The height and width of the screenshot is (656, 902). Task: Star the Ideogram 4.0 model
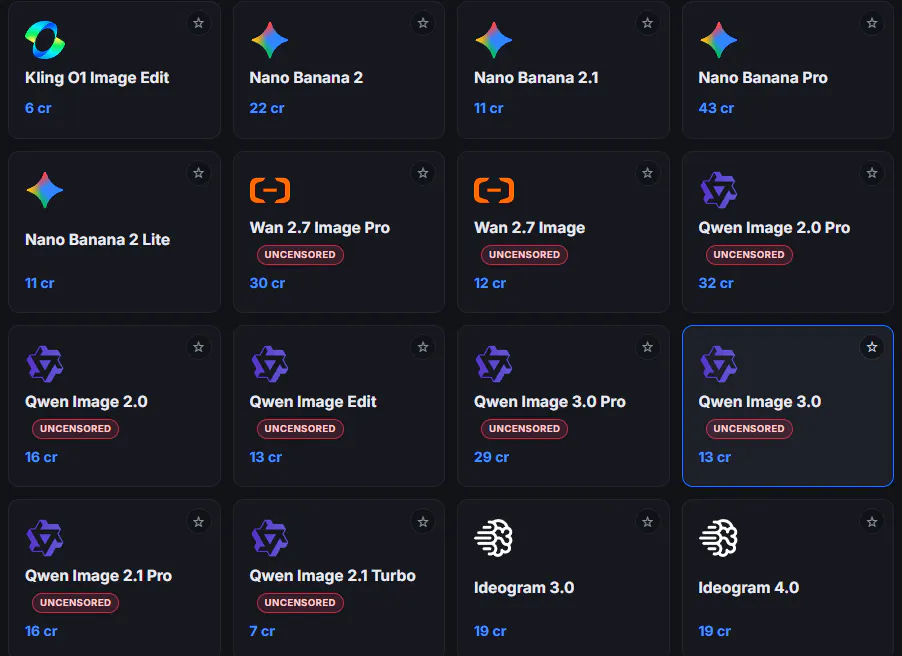(872, 522)
